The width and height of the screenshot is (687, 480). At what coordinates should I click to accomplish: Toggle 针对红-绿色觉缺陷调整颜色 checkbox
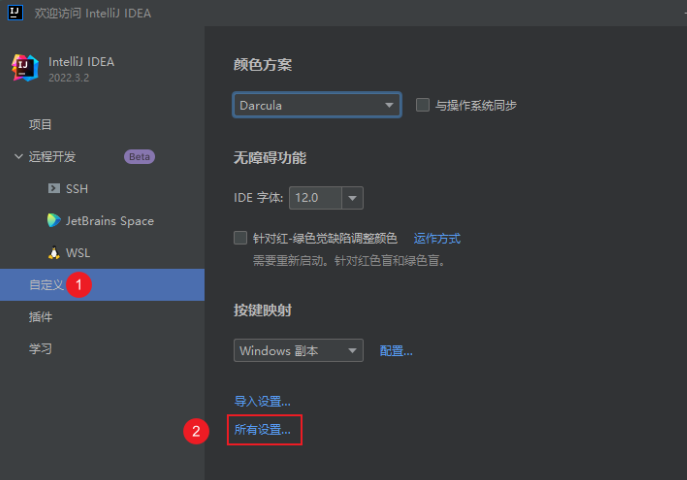click(240, 238)
